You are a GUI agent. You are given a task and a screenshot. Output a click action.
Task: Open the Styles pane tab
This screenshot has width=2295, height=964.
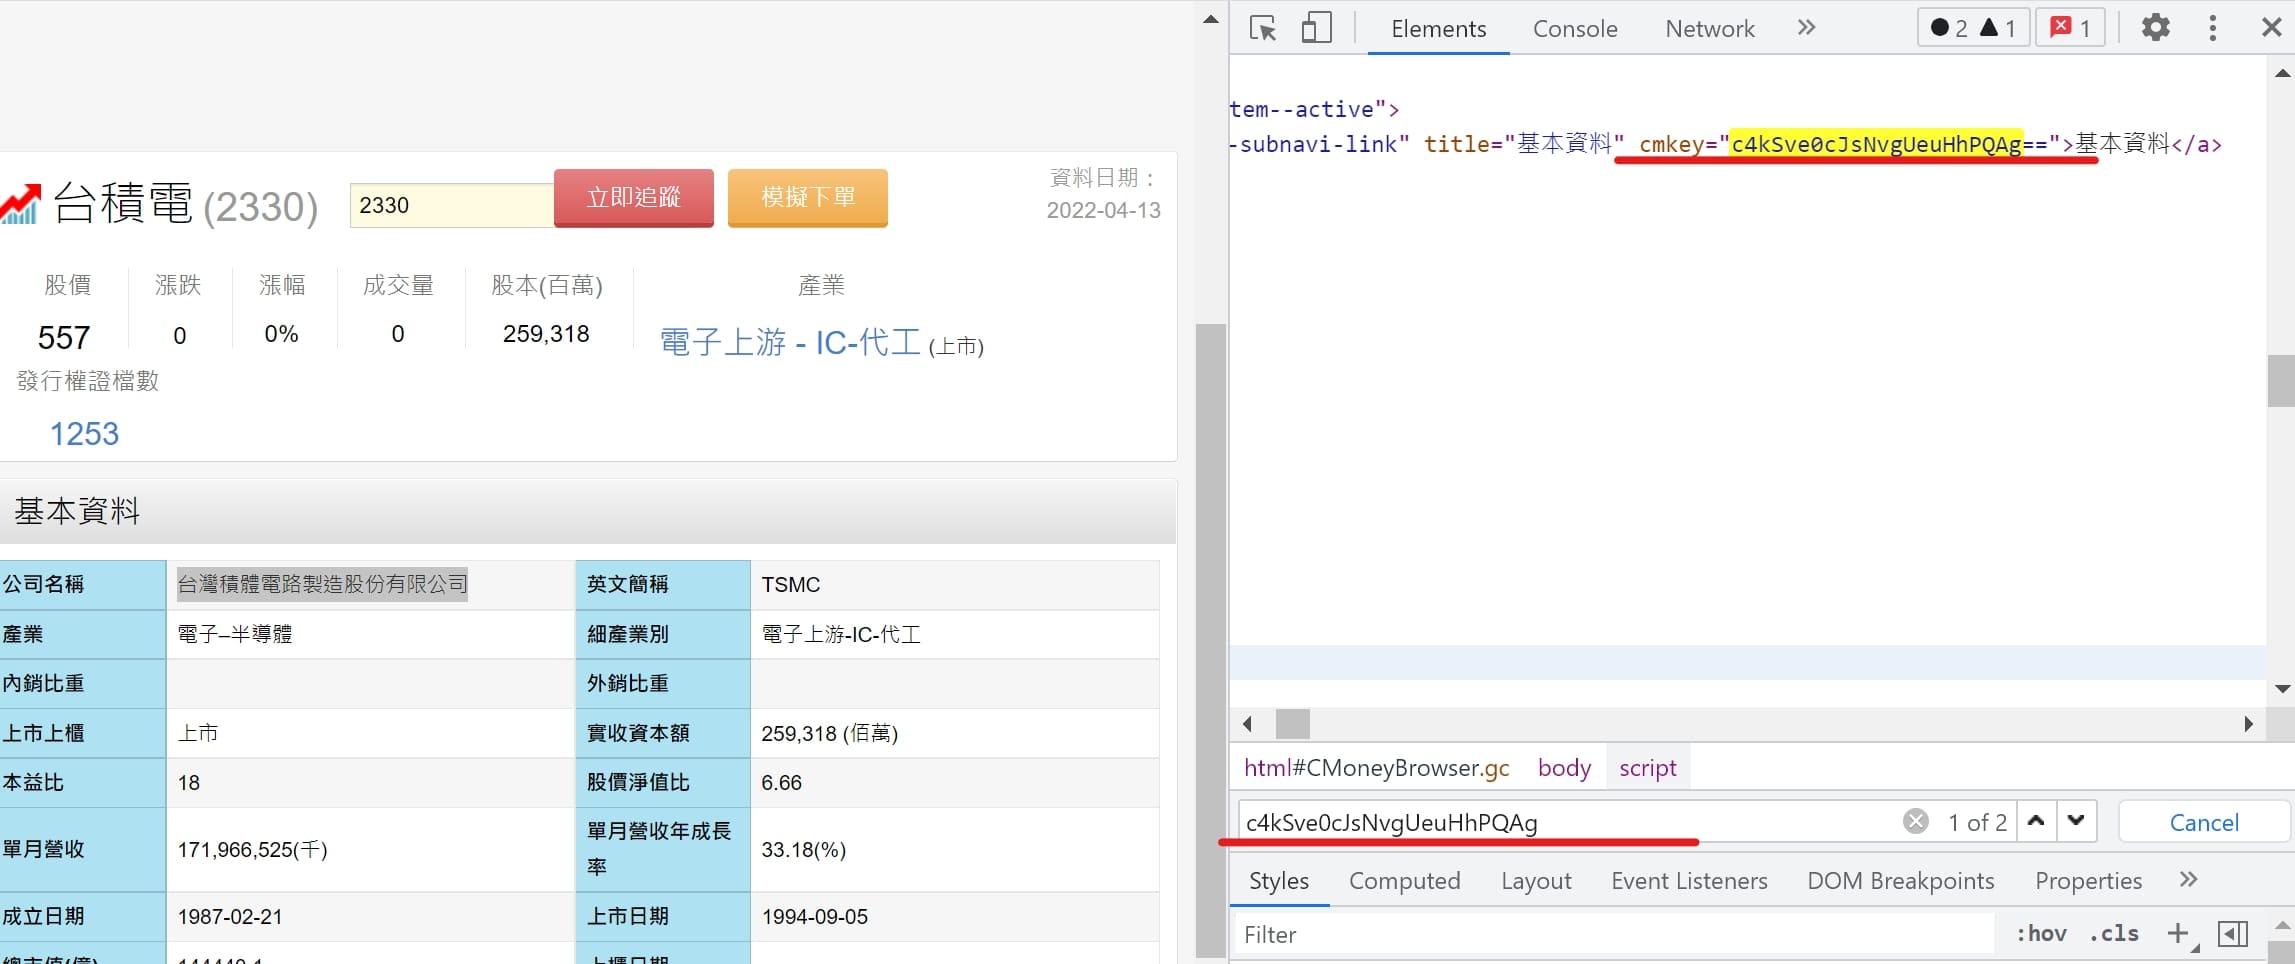(x=1278, y=881)
